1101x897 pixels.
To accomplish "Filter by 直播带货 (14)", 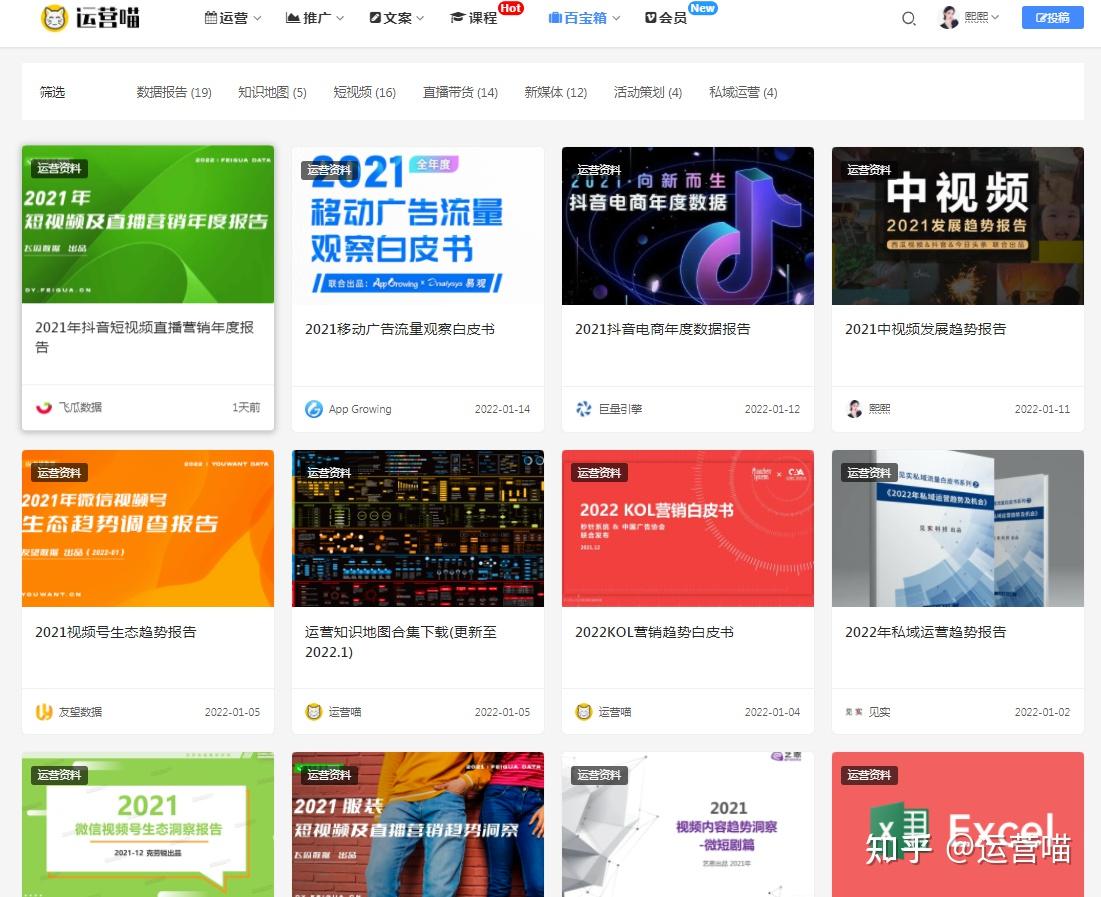I will click(460, 92).
